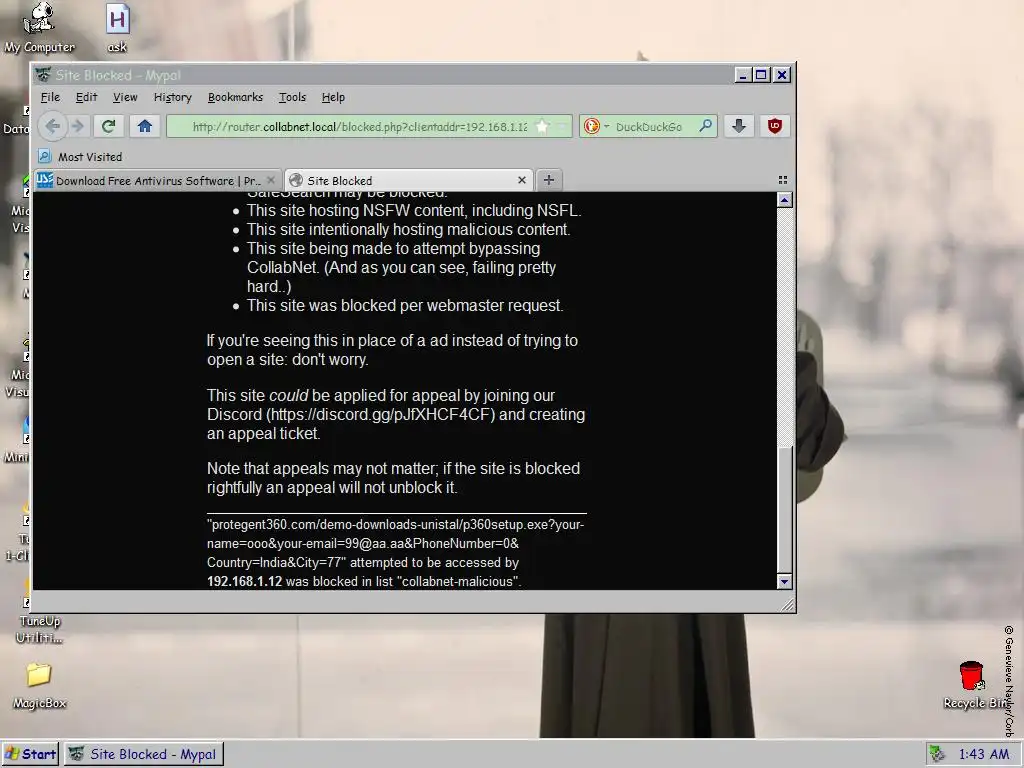Image resolution: width=1024 pixels, height=768 pixels.
Task: Open the File menu
Action: (50, 97)
